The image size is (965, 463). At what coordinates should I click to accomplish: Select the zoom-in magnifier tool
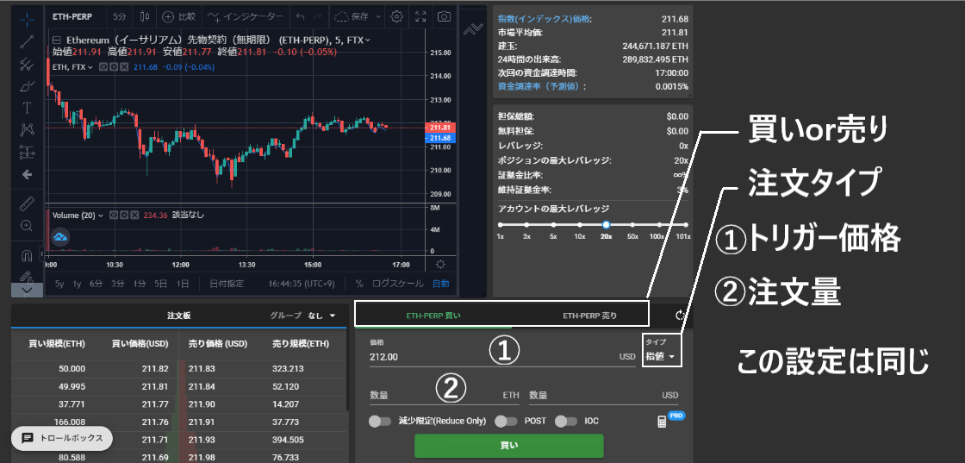coord(27,225)
